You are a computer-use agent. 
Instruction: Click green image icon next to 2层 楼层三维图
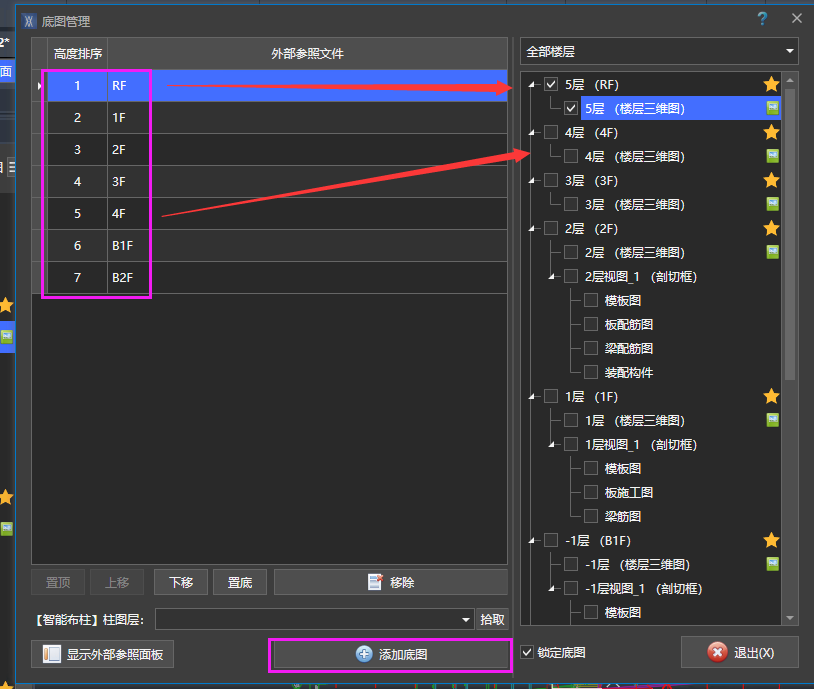[772, 252]
